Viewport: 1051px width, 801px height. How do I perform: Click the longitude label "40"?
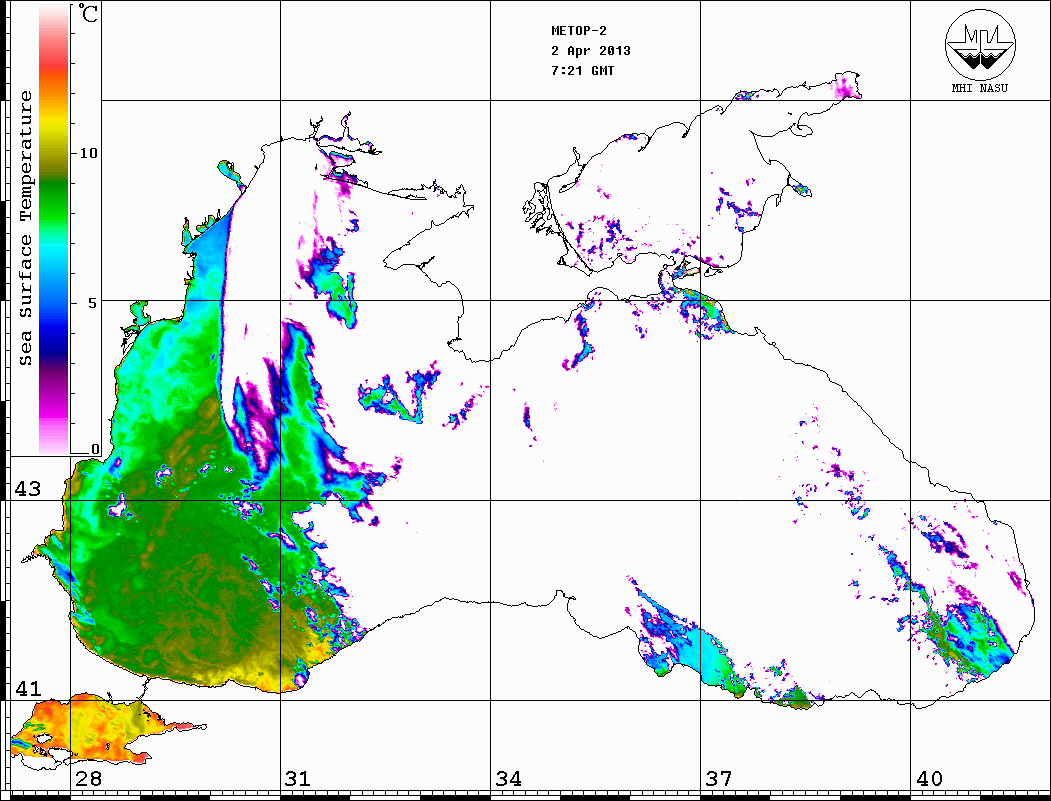click(929, 778)
